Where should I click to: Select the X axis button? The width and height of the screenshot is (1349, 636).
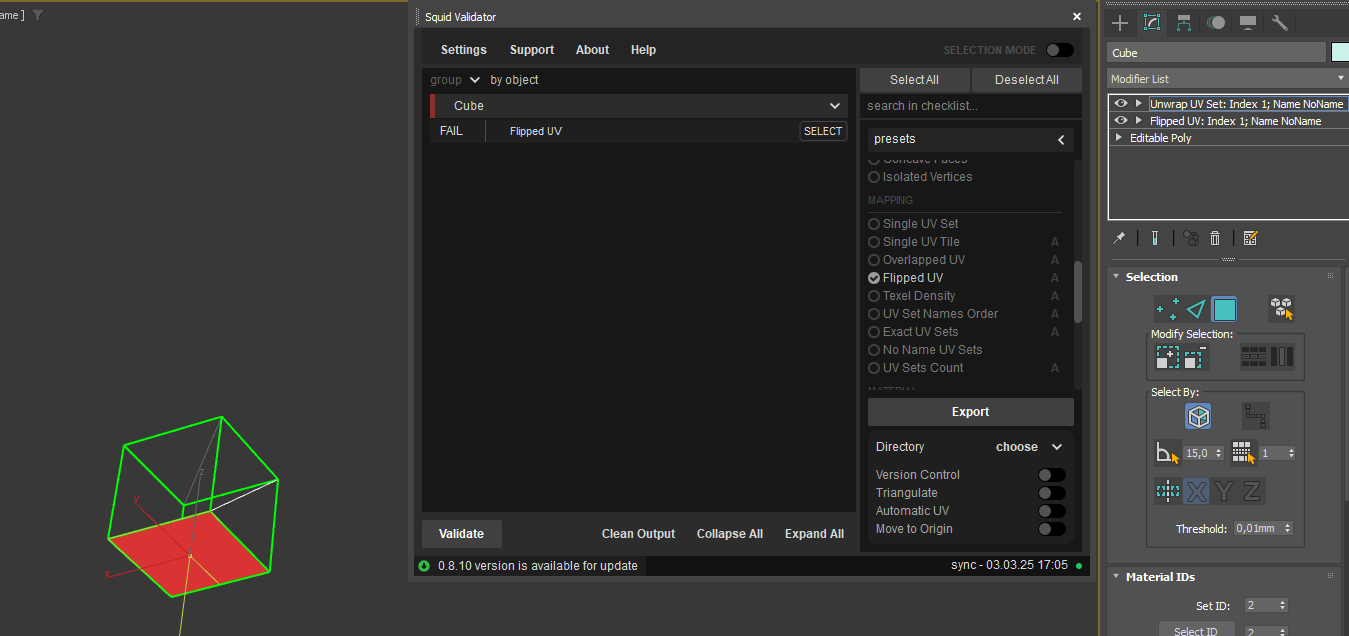[x=1197, y=491]
